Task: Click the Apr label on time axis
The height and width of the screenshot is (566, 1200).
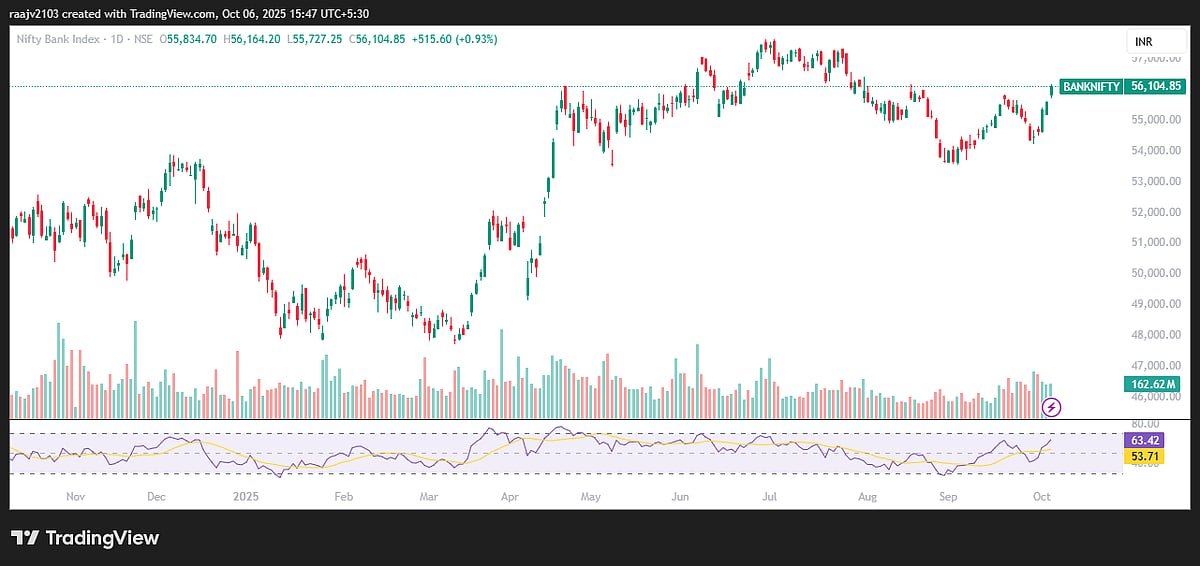Action: tap(508, 495)
